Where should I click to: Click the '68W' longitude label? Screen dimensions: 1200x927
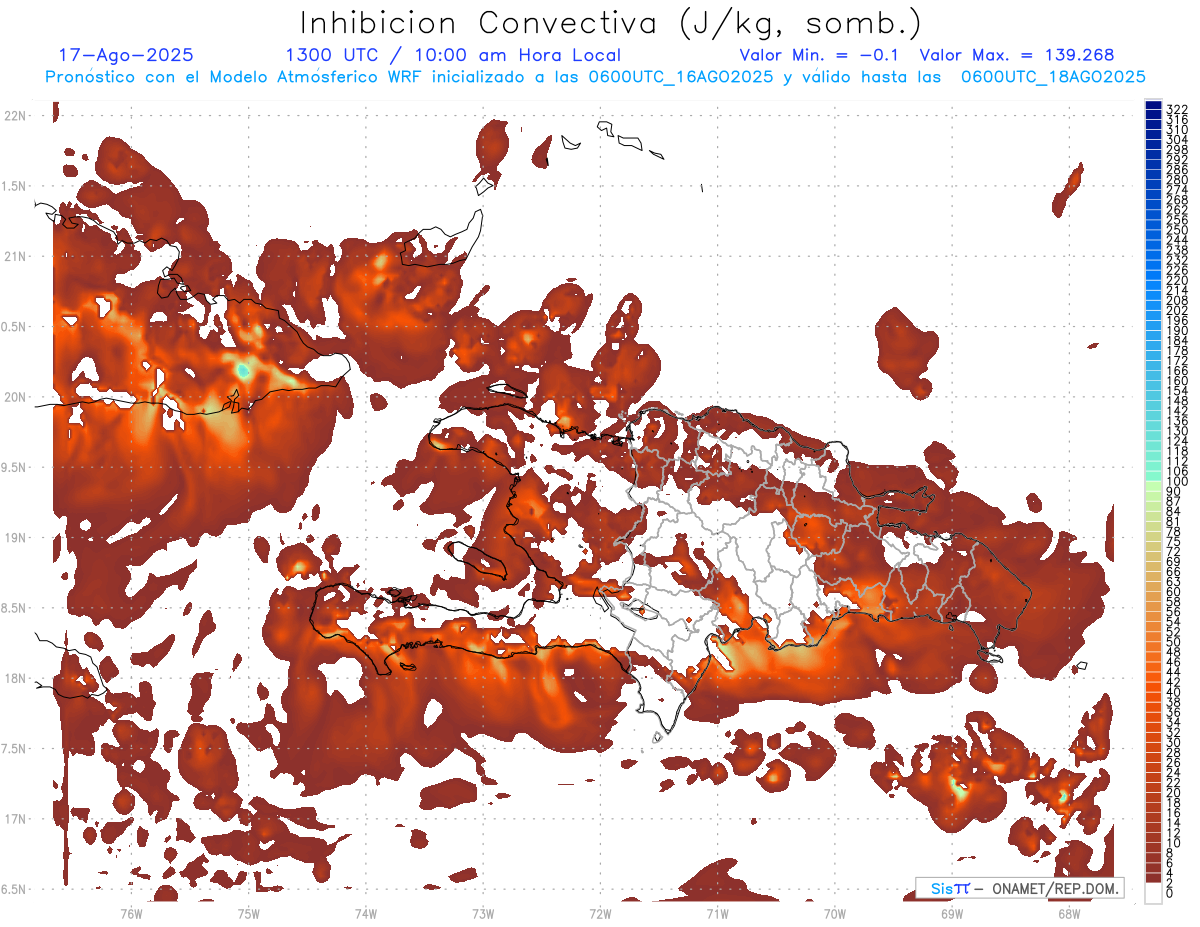tap(1069, 912)
